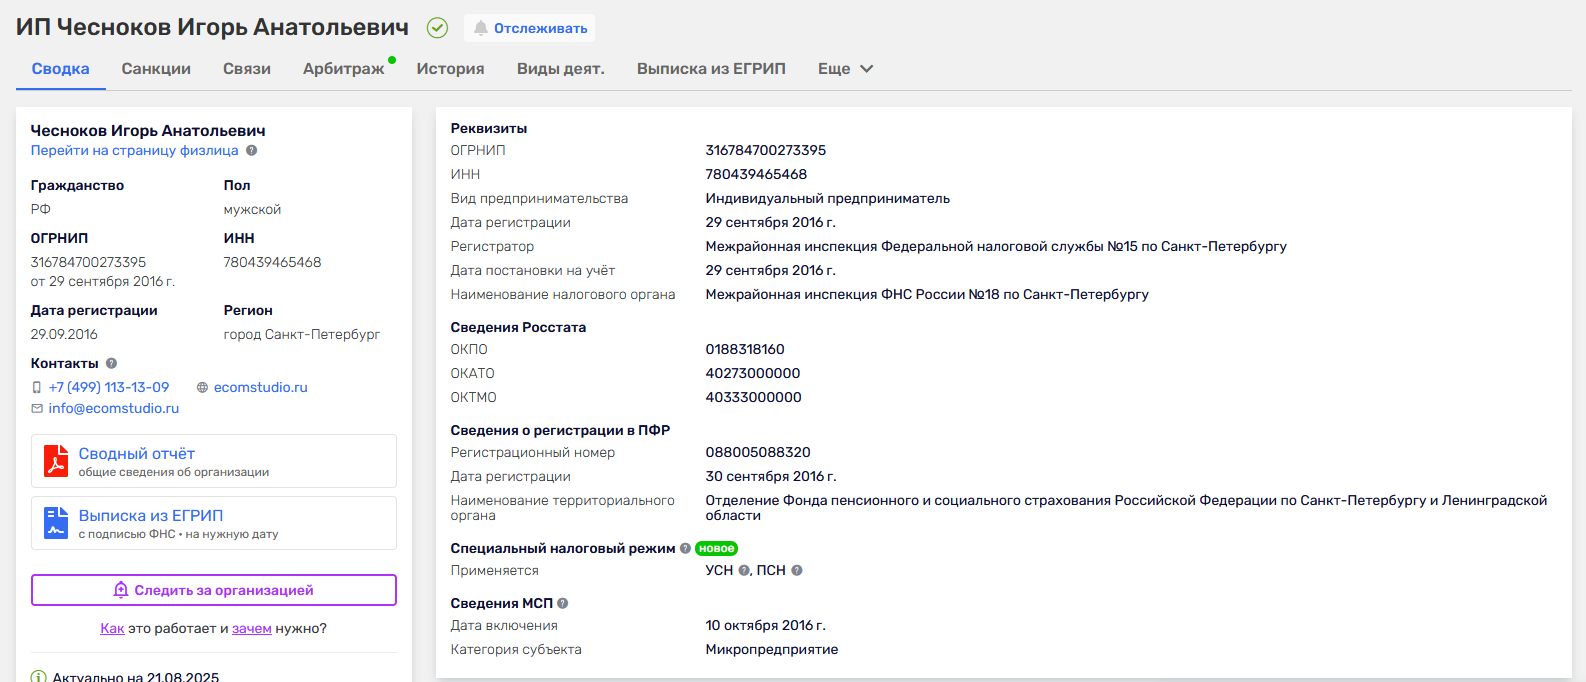Click the red PDF icon of Сводный отчёт
The image size is (1586, 682).
[56, 461]
